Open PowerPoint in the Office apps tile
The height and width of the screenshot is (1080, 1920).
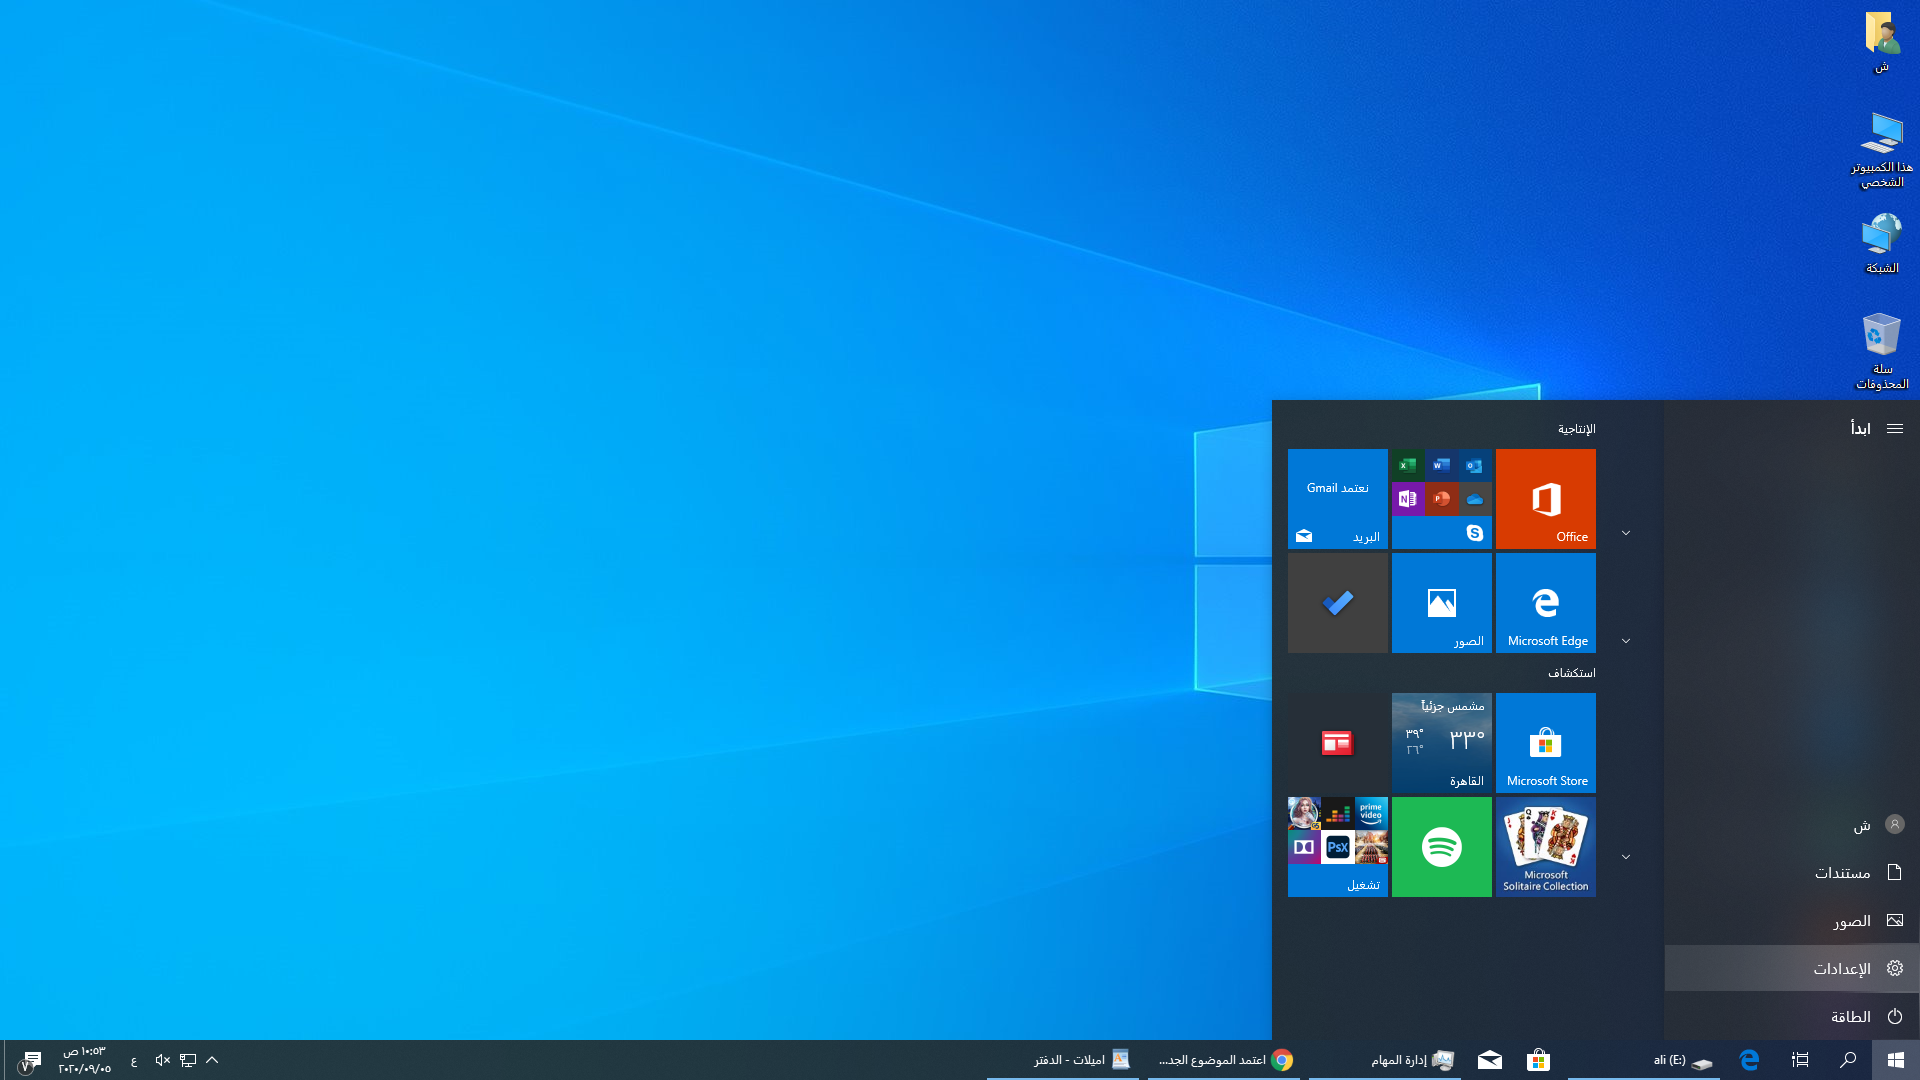[1441, 498]
